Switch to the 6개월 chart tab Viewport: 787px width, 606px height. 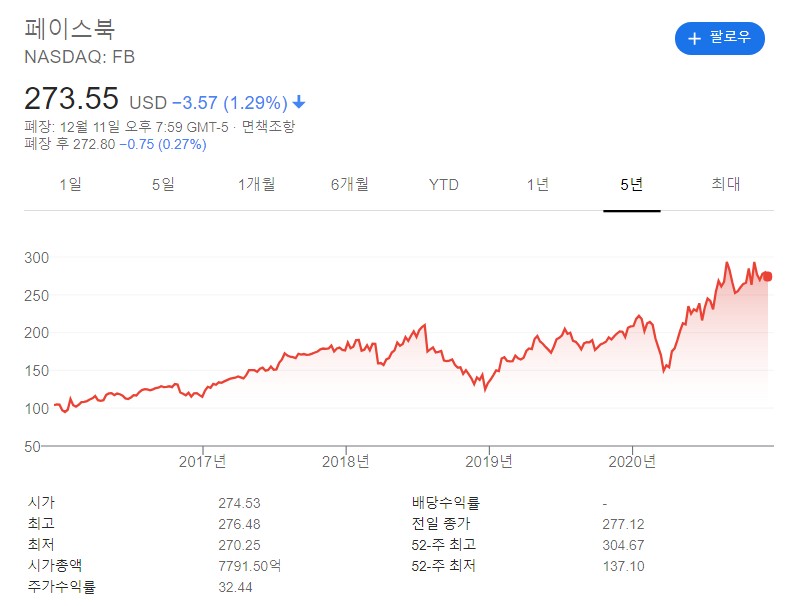[x=350, y=184]
